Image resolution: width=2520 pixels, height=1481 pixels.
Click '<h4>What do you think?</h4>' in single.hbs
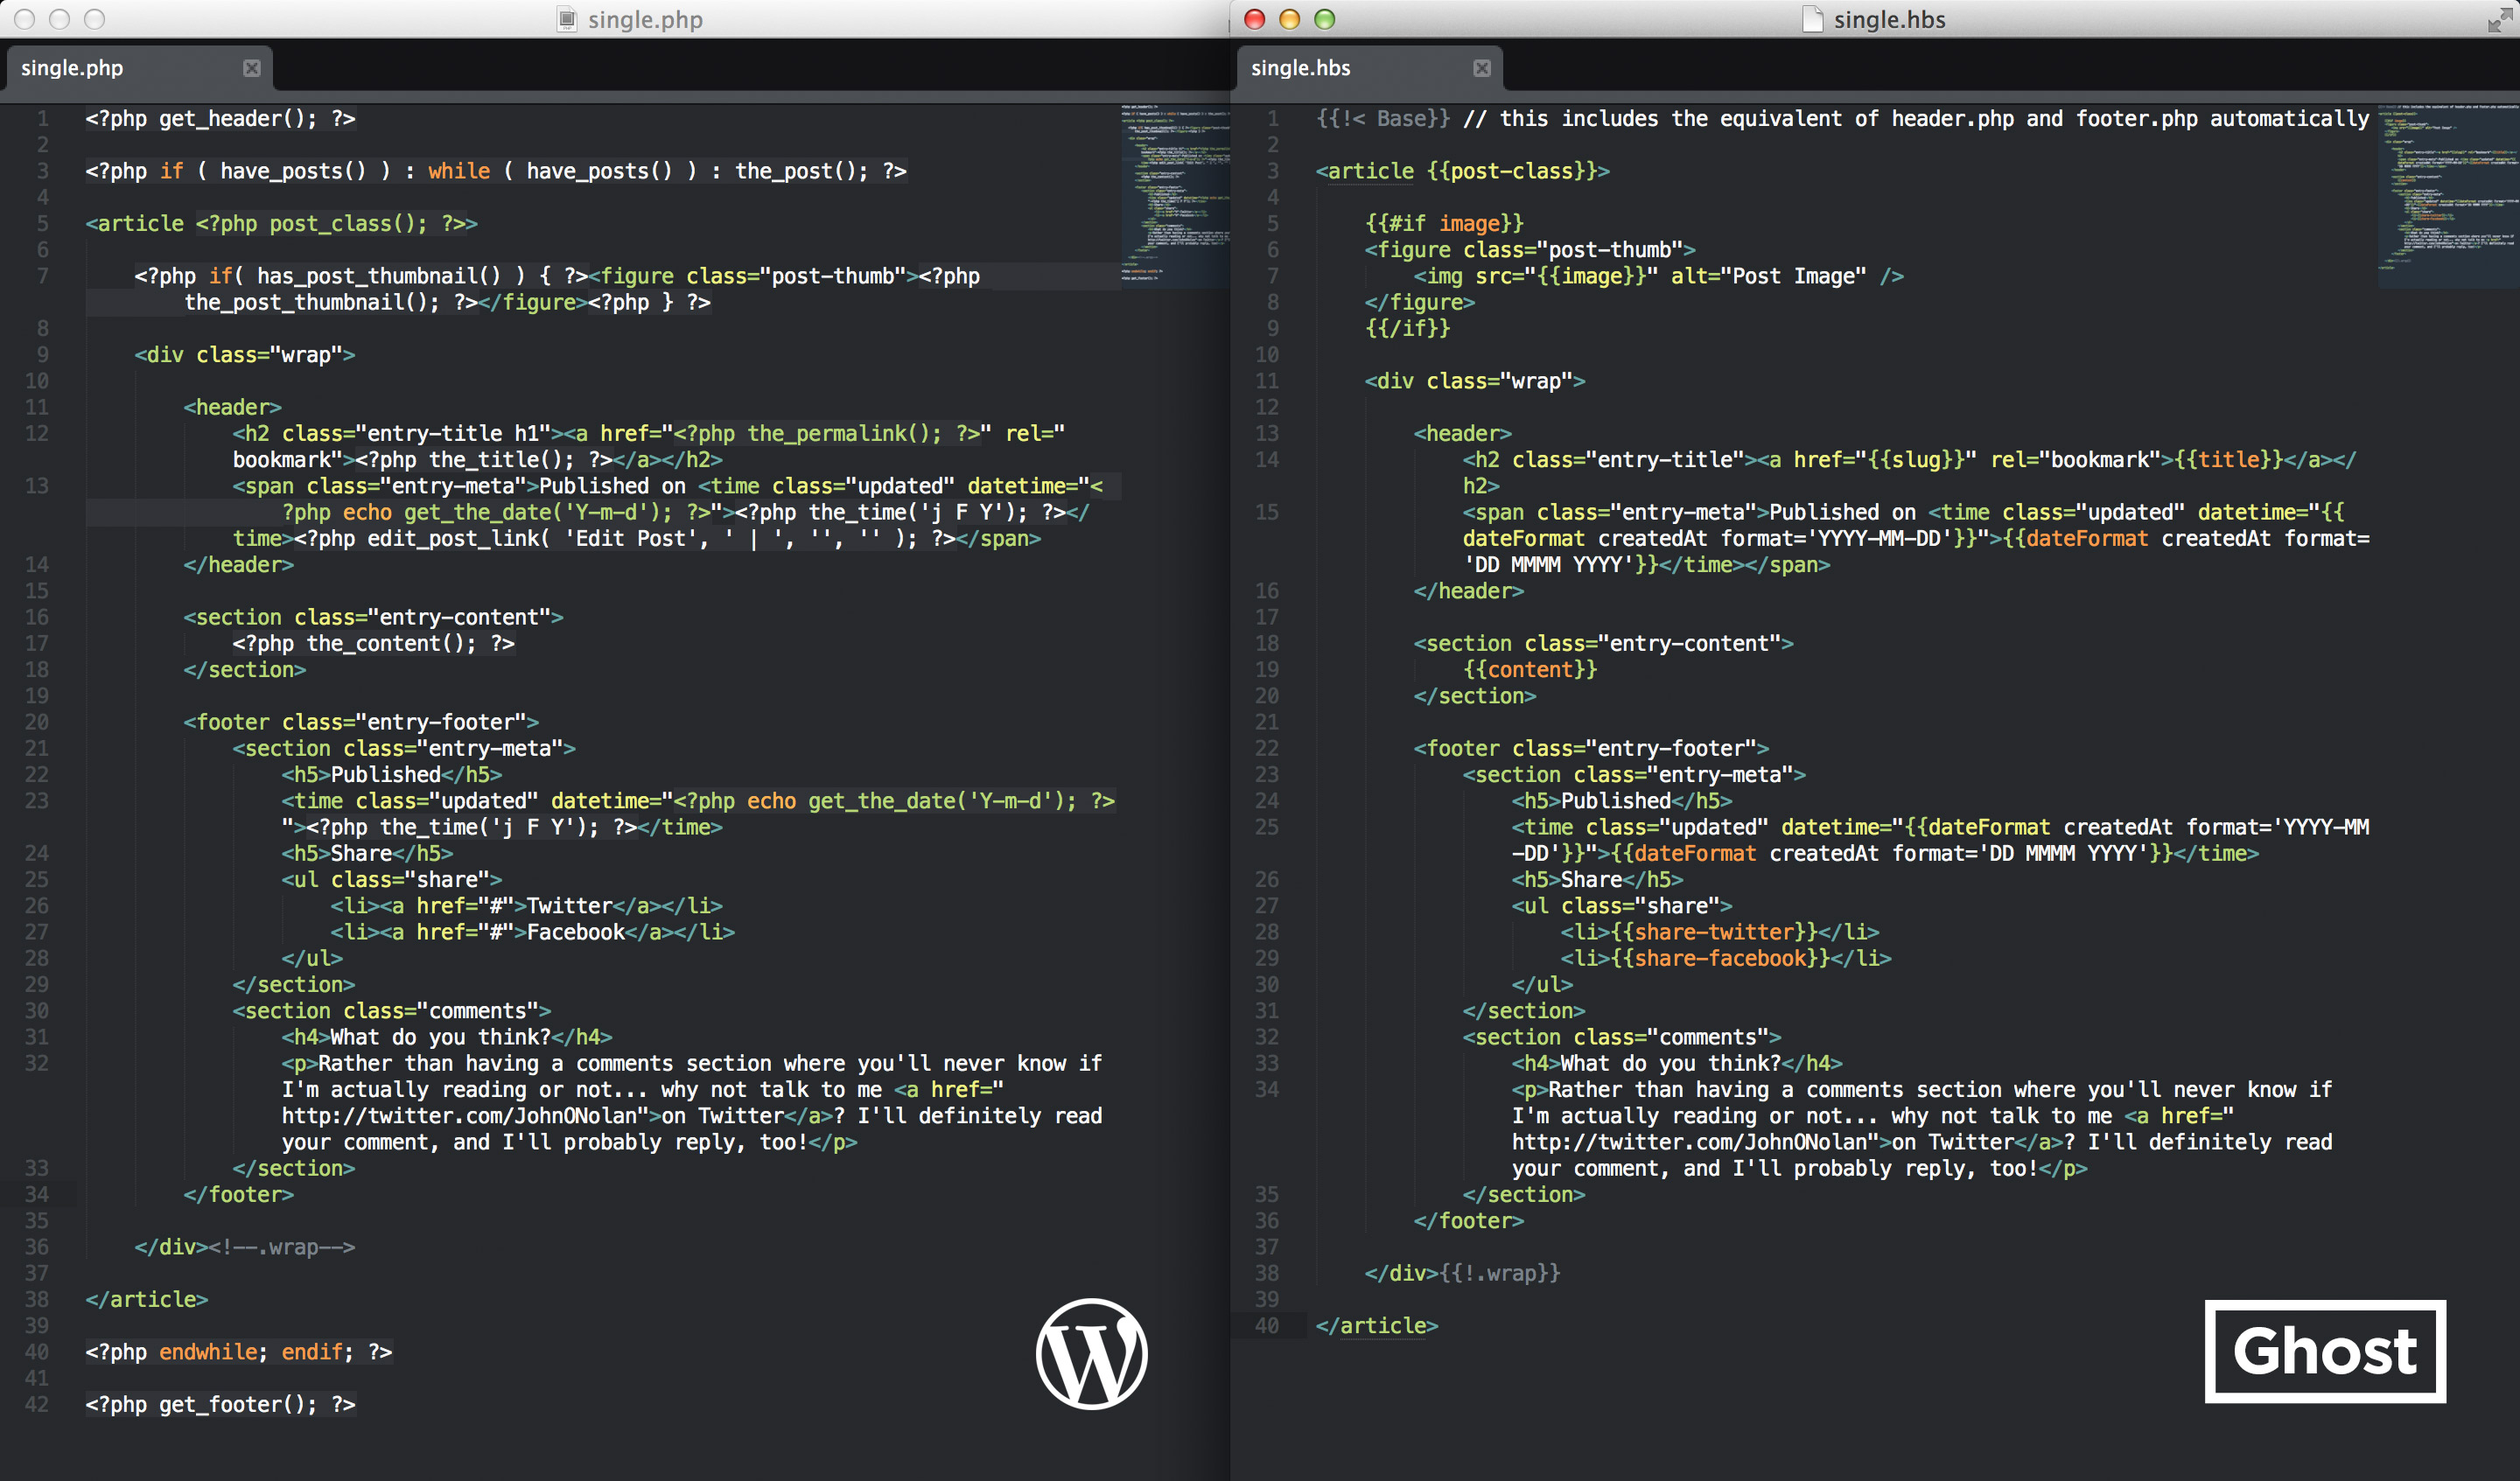coord(1677,1063)
